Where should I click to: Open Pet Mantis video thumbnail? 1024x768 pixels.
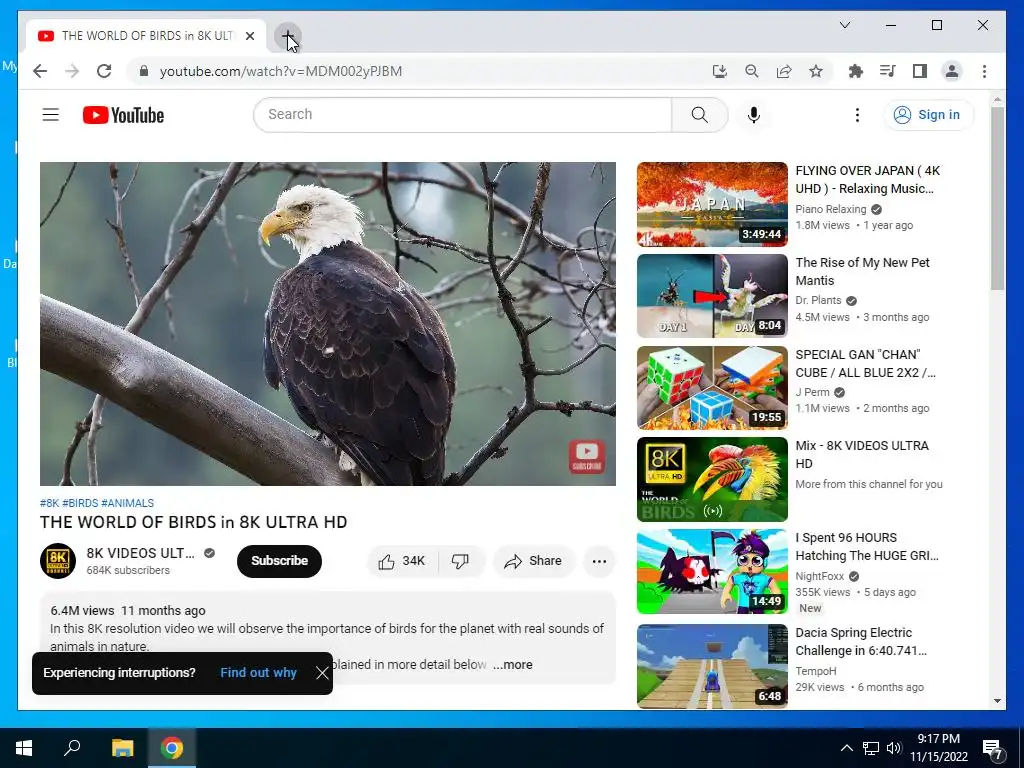[x=712, y=296]
